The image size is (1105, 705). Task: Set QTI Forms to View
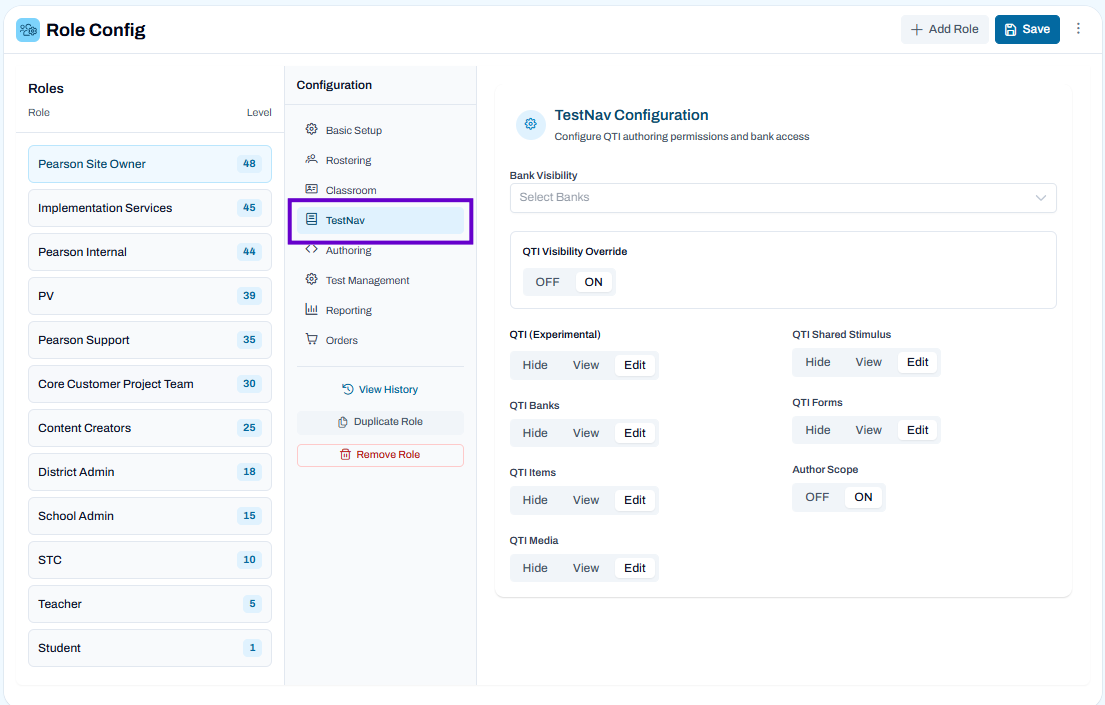pos(868,430)
